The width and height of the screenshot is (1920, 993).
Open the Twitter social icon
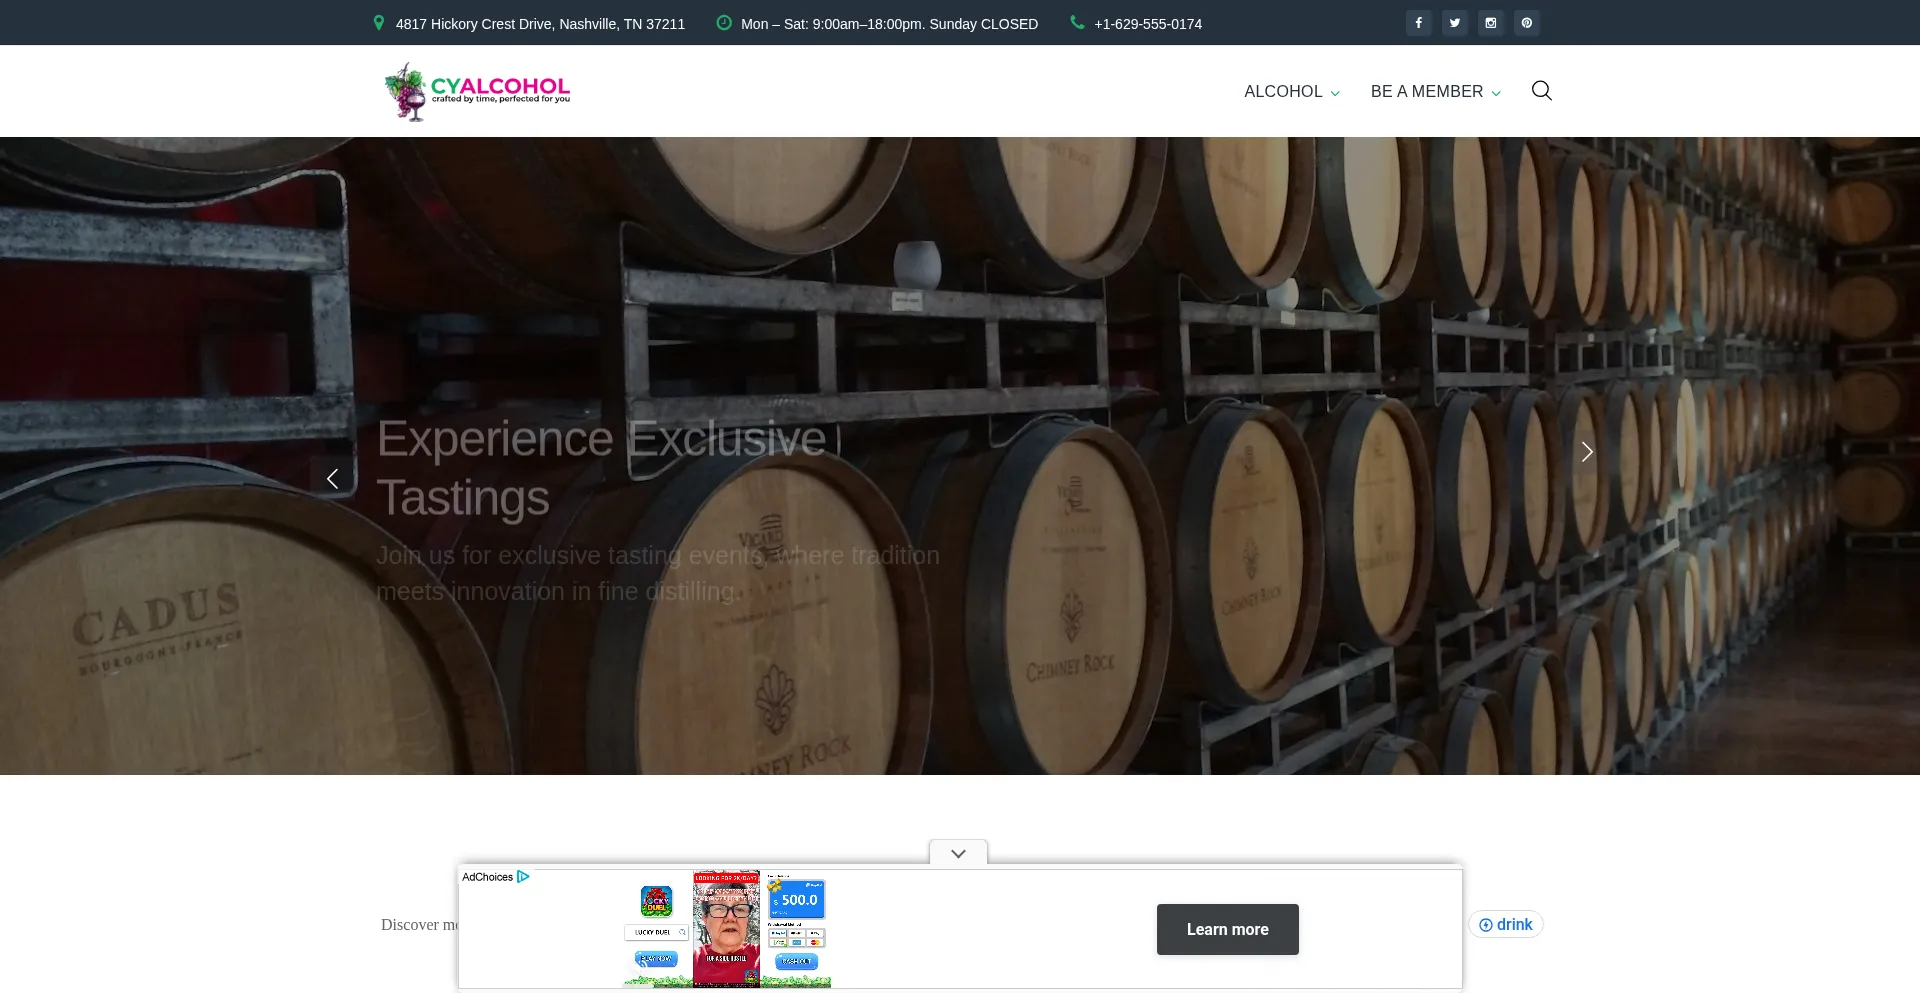[1454, 23]
